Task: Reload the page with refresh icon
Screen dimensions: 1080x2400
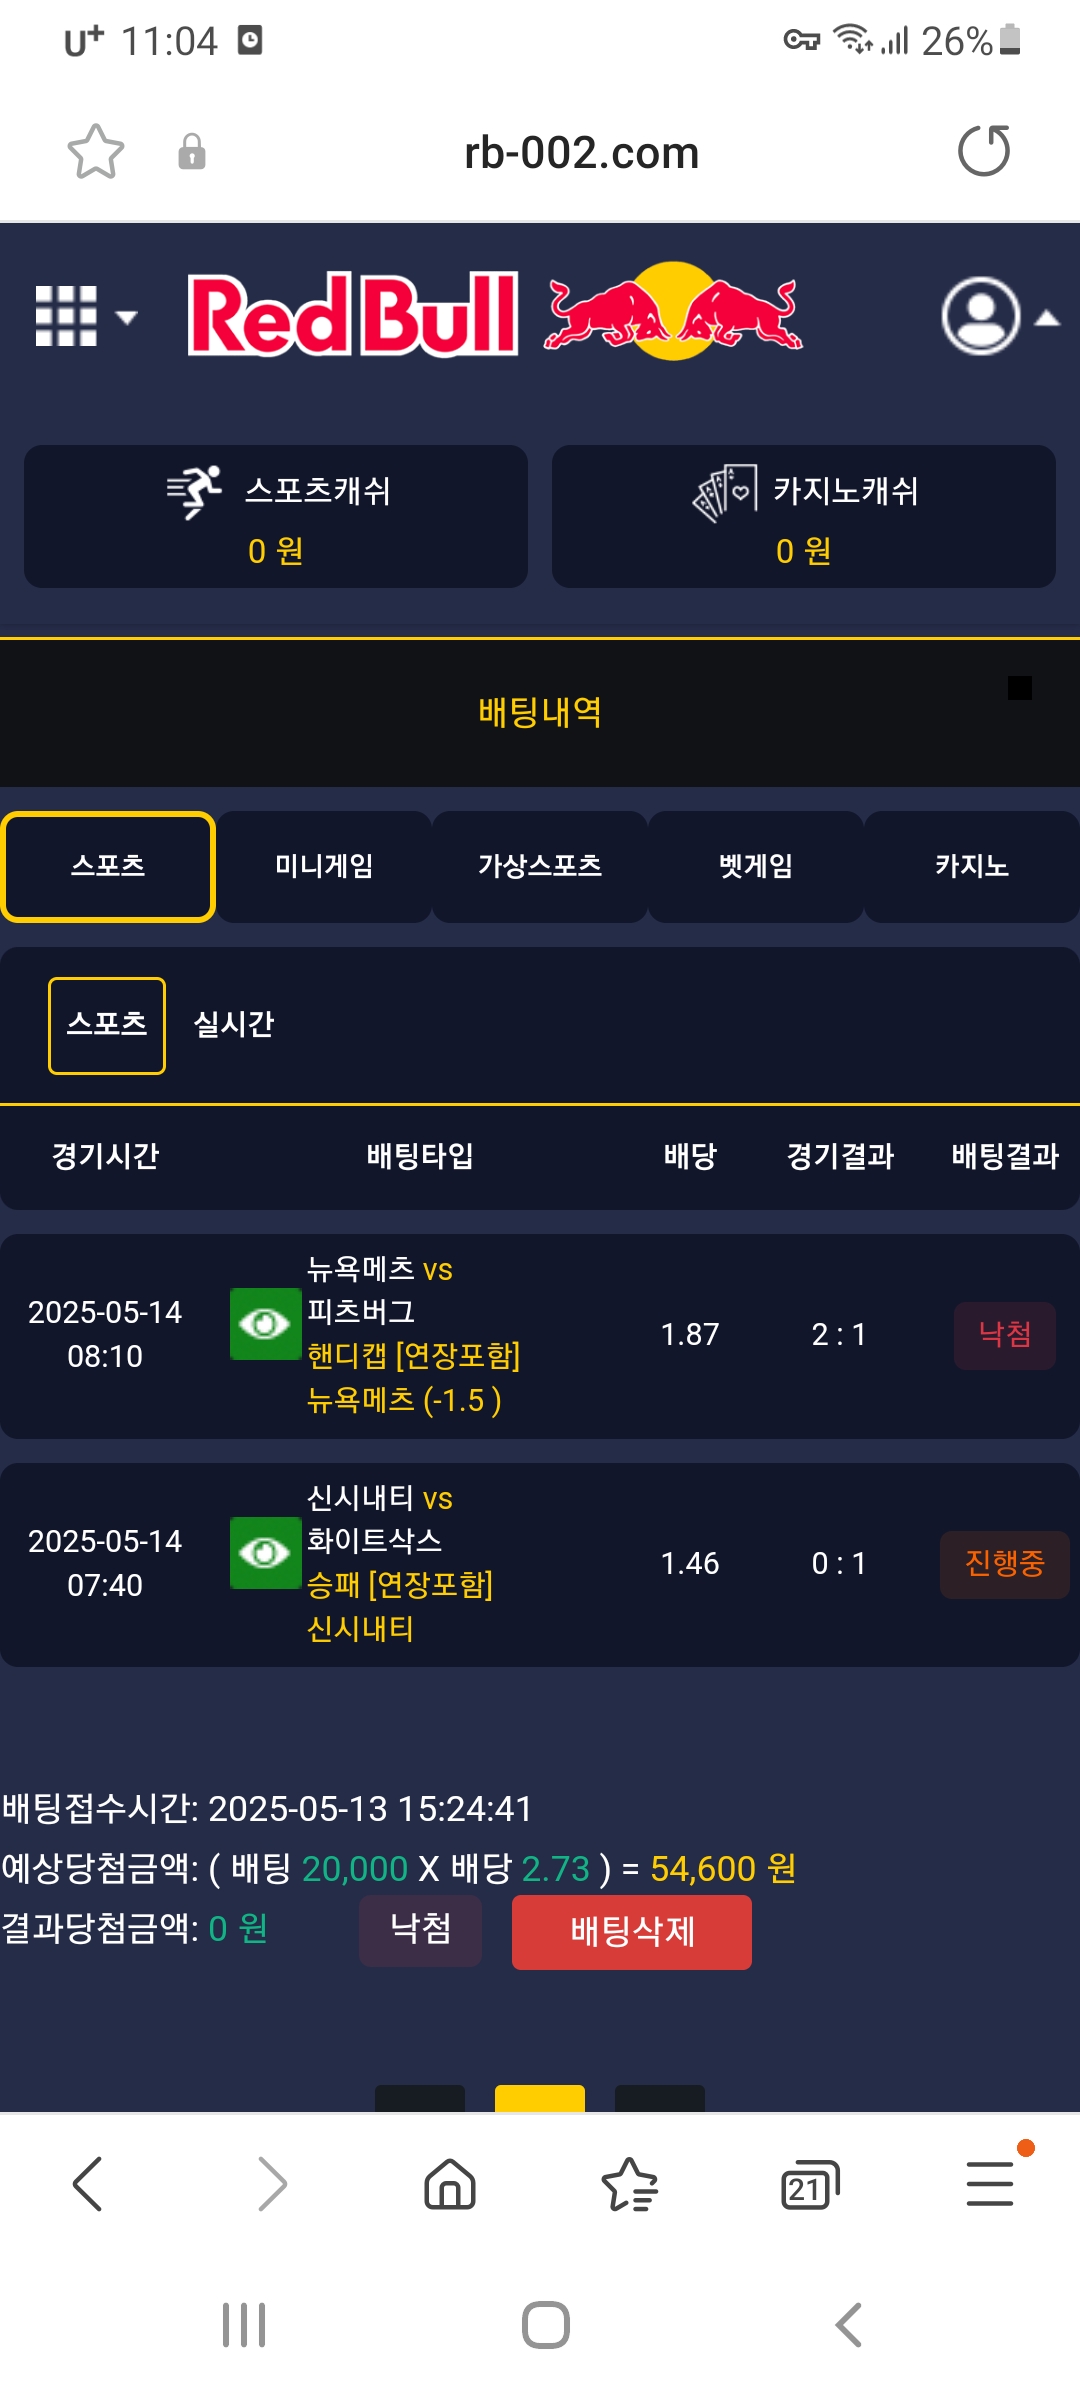Action: coord(984,151)
